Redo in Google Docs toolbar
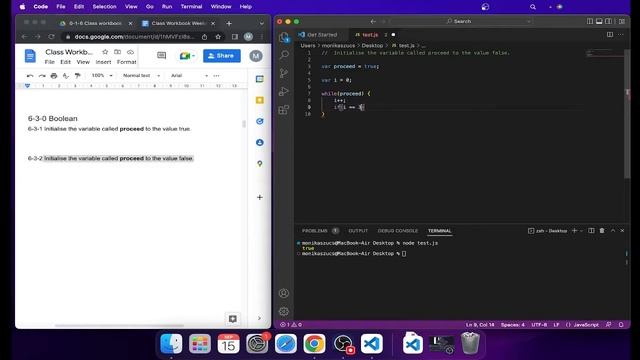640x360 pixels. pyautogui.click(x=42, y=76)
